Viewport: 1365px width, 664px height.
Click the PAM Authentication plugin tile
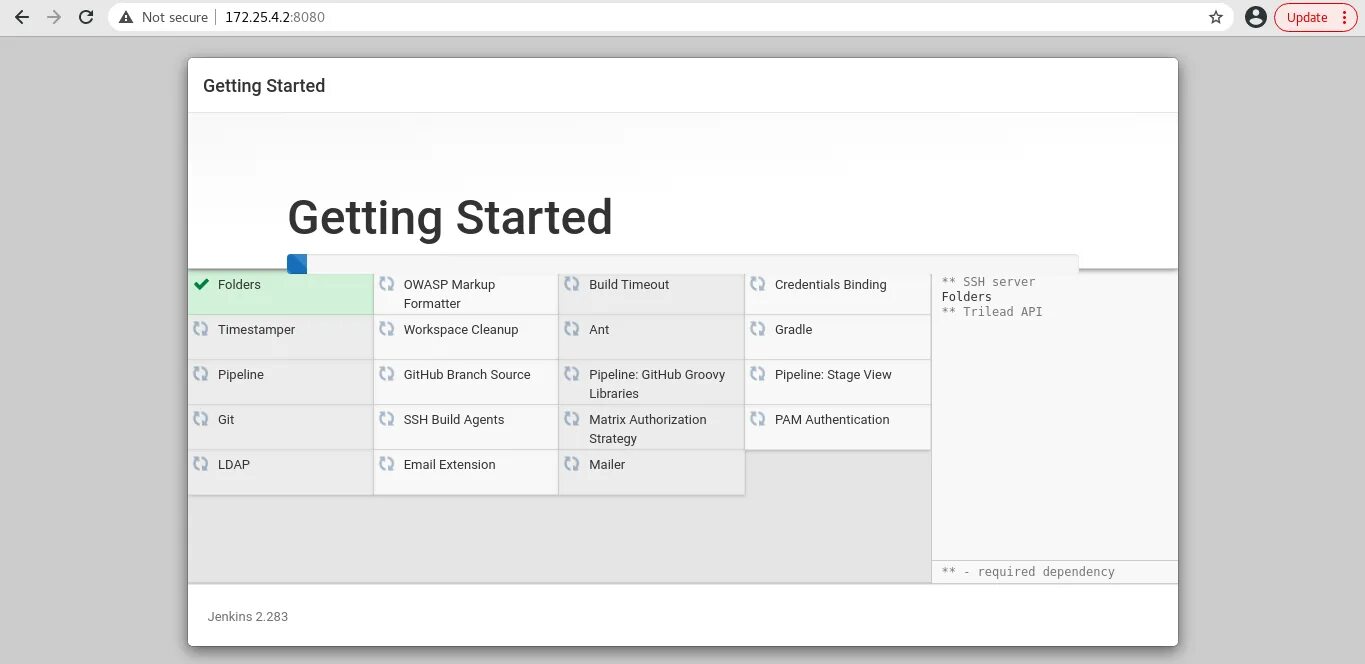point(837,427)
